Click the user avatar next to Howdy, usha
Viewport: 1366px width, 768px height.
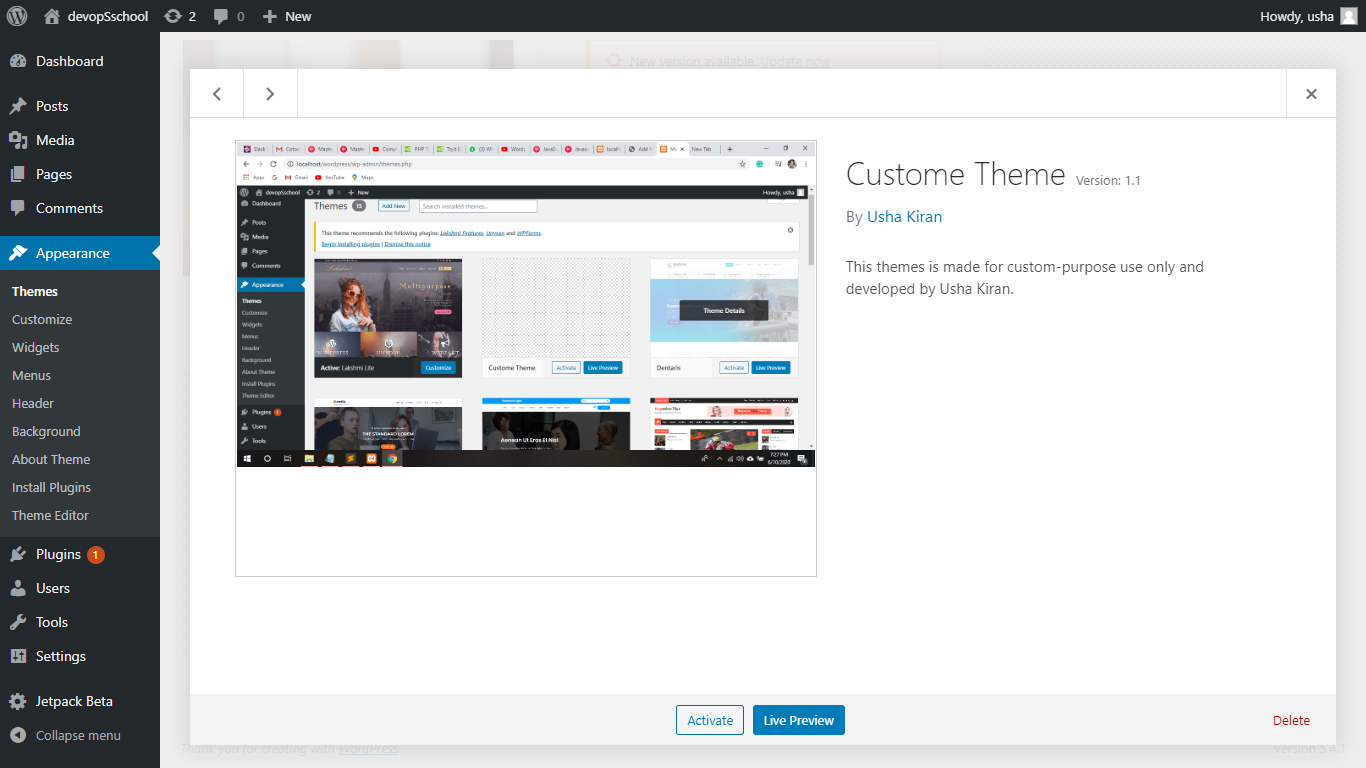point(1349,16)
